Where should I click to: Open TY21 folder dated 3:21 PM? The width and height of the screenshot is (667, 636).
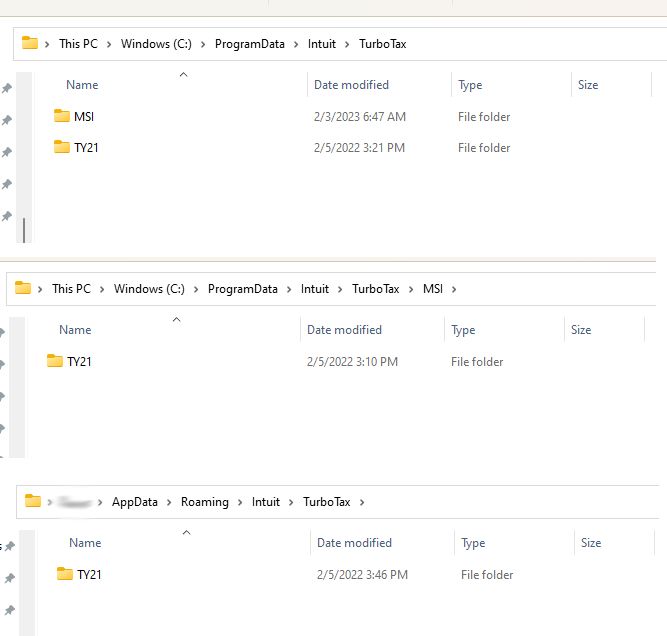(76, 147)
